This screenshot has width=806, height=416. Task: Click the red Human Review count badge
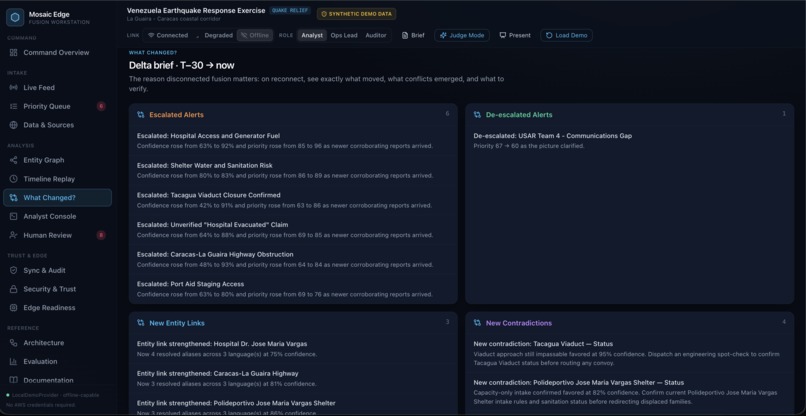[x=101, y=235]
